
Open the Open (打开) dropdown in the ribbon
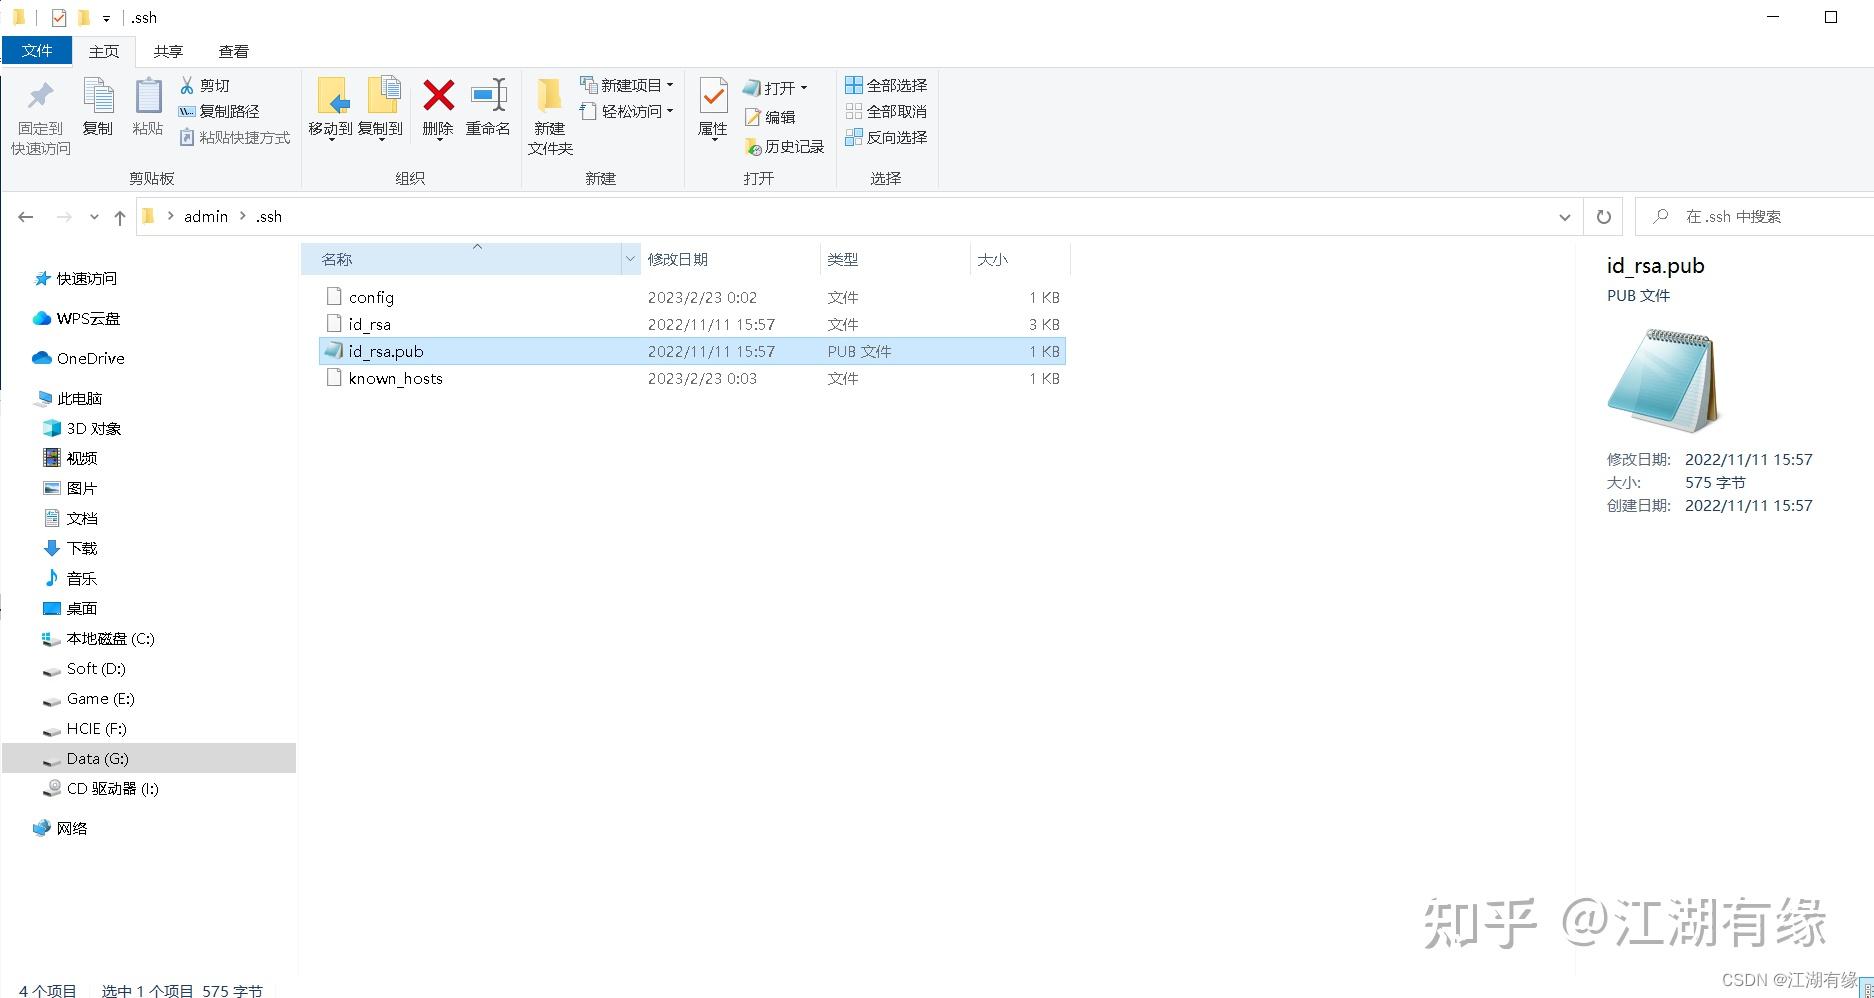coord(775,88)
